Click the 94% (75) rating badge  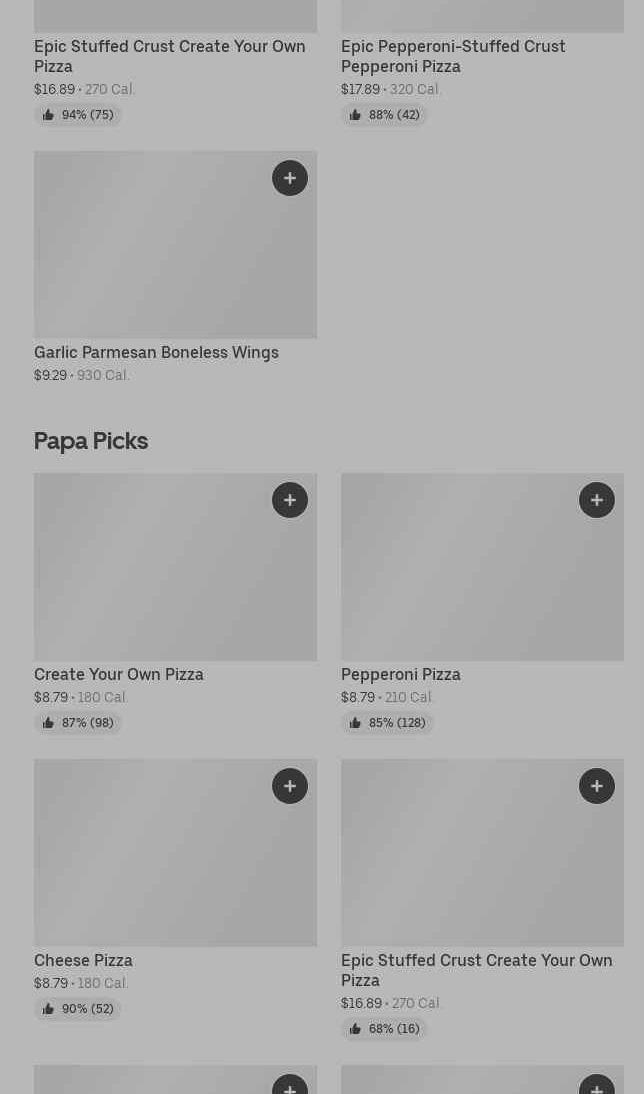click(78, 115)
